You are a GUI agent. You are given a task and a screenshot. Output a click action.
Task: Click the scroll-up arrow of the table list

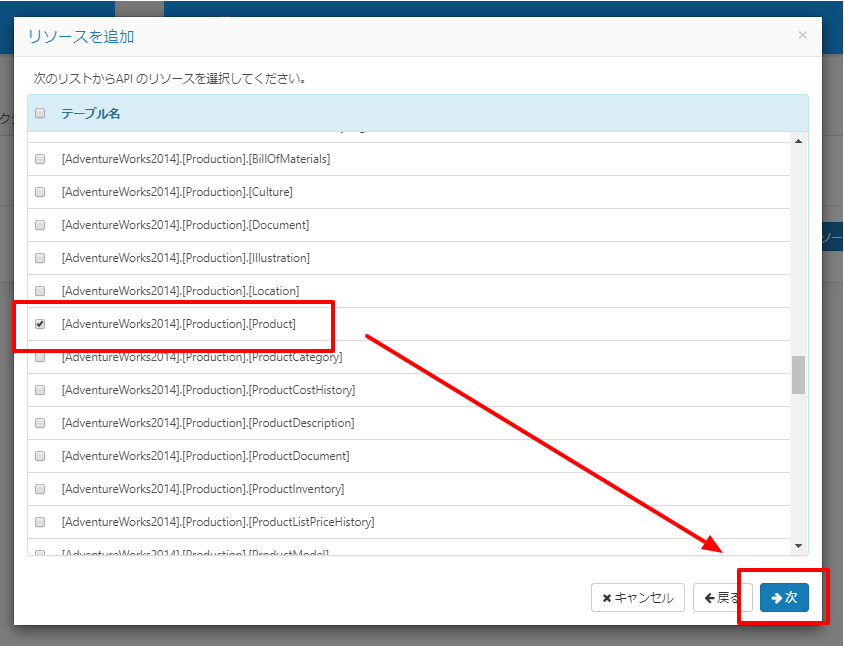tap(798, 141)
